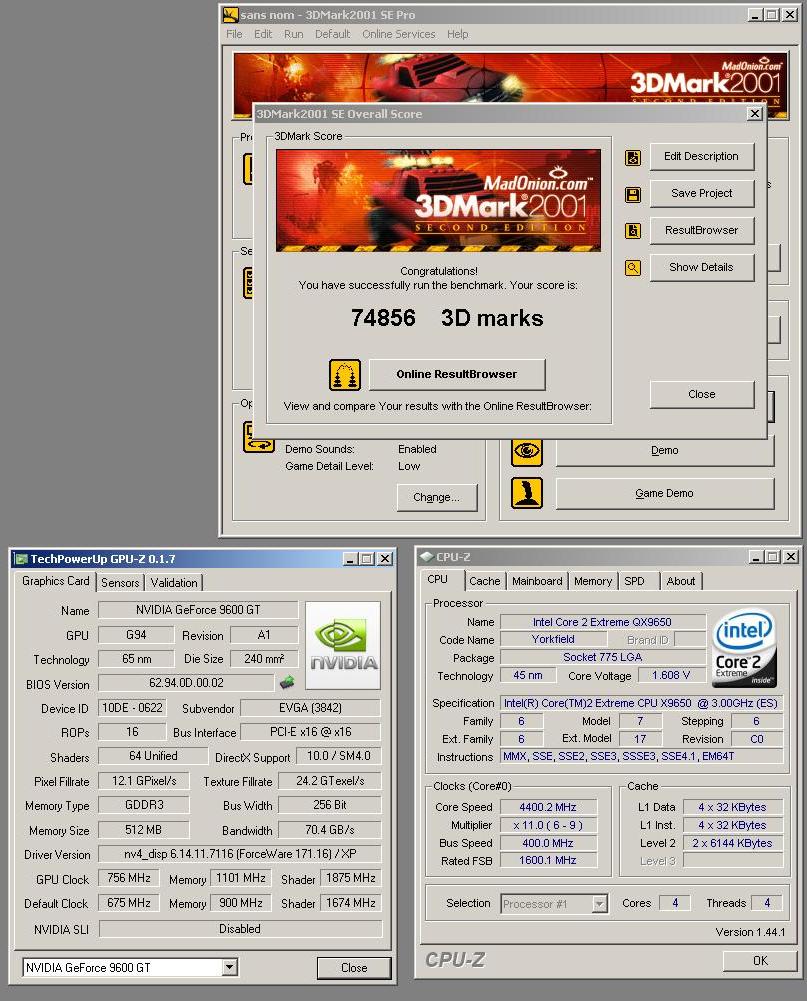Open the Run menu in 3DMark2001

coord(294,34)
